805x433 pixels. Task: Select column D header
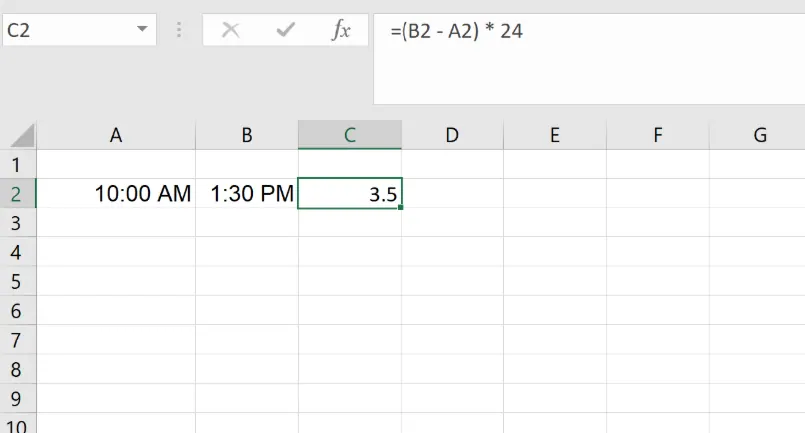pyautogui.click(x=452, y=135)
